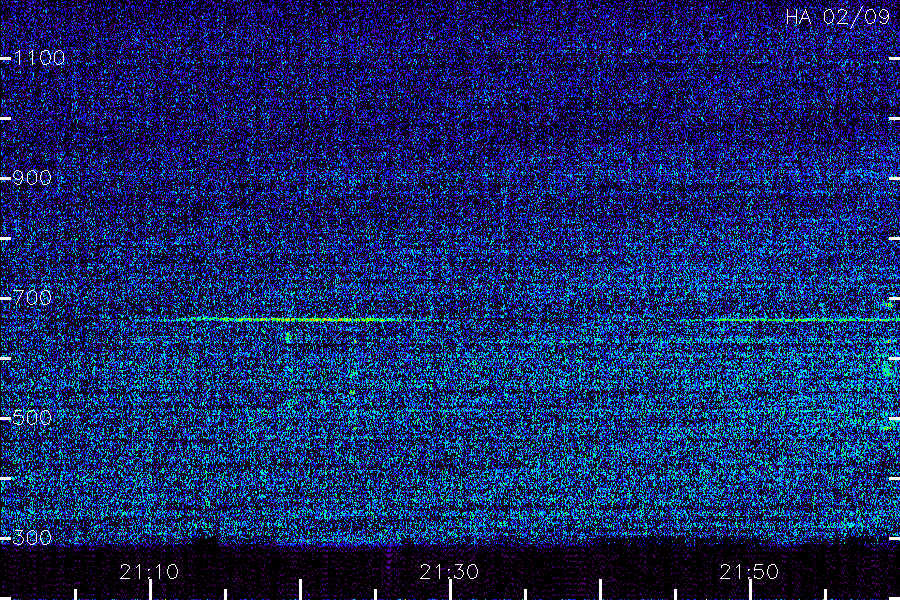Screen dimensions: 900x600
Task: Click the 300 frequency axis label
Action: tap(32, 538)
